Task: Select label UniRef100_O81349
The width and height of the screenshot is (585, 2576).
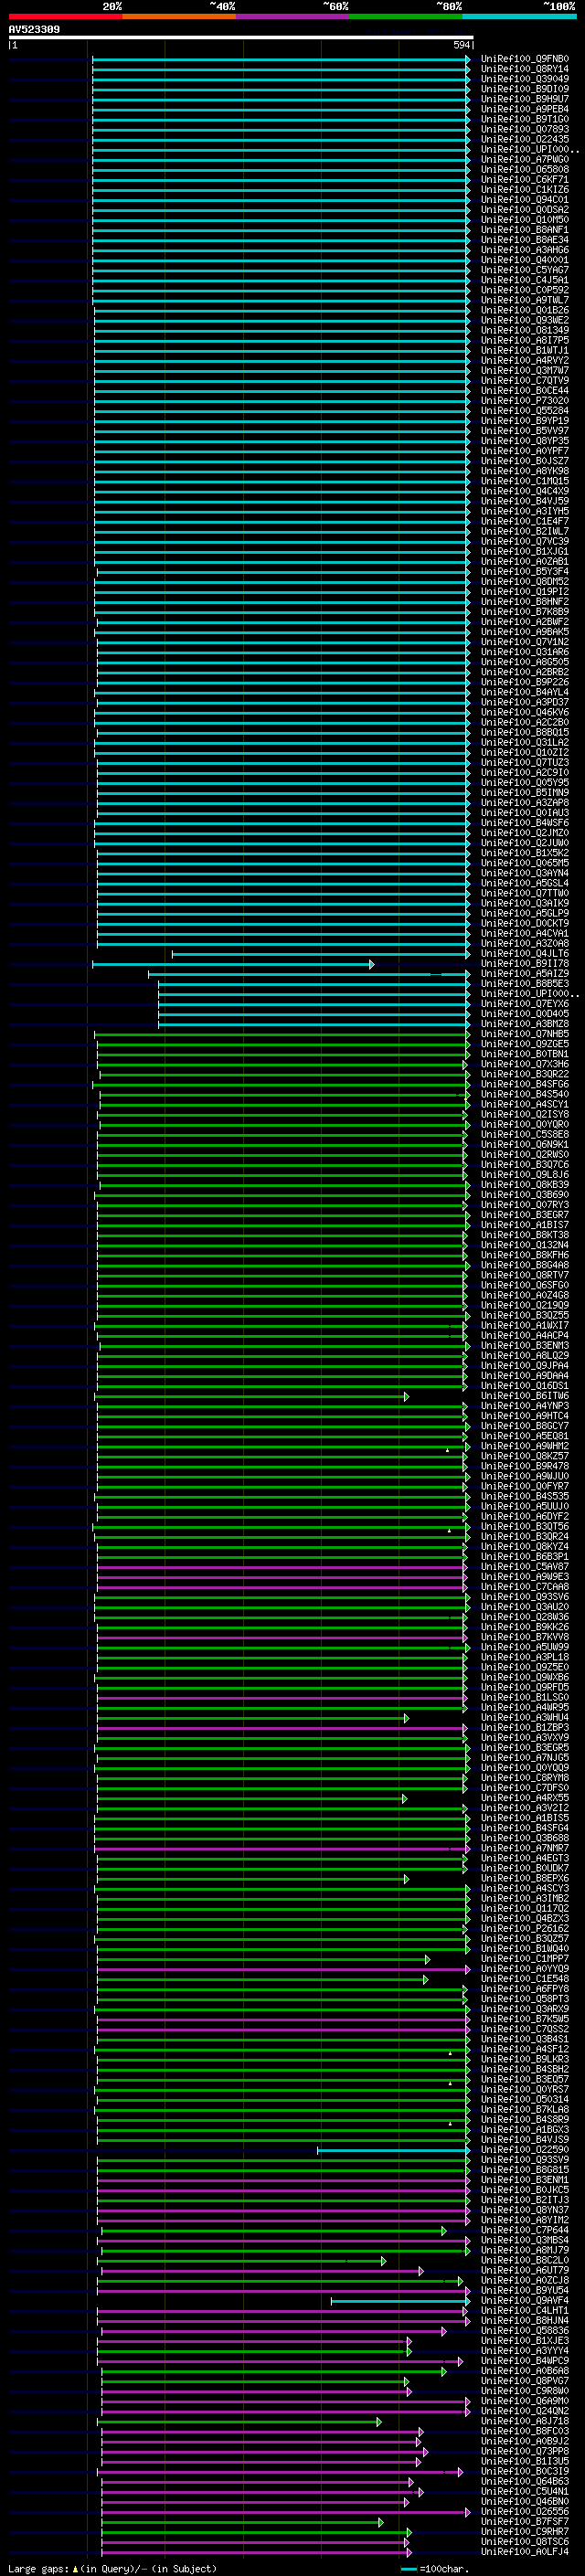Action: pyautogui.click(x=525, y=330)
